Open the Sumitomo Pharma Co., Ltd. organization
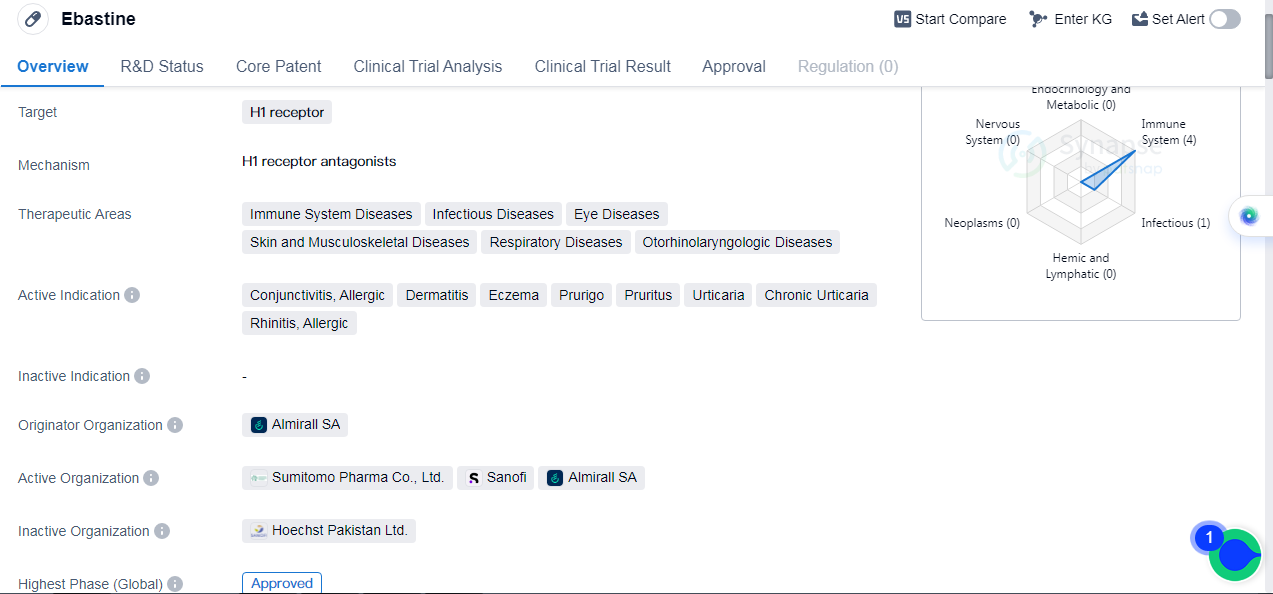 click(347, 478)
